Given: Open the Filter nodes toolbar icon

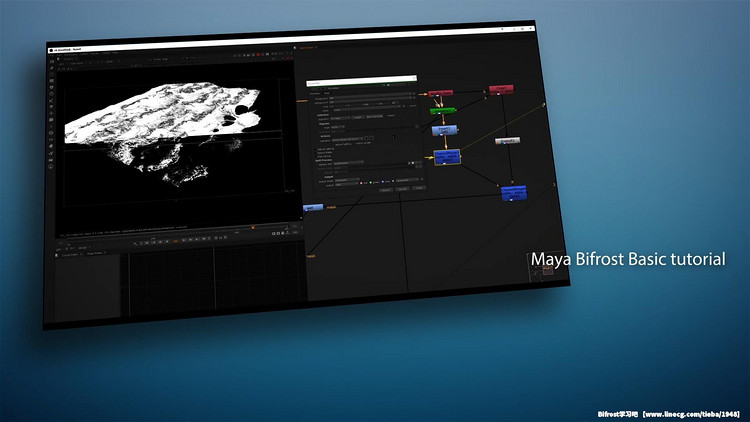Looking at the screenshot, I should point(52,94).
